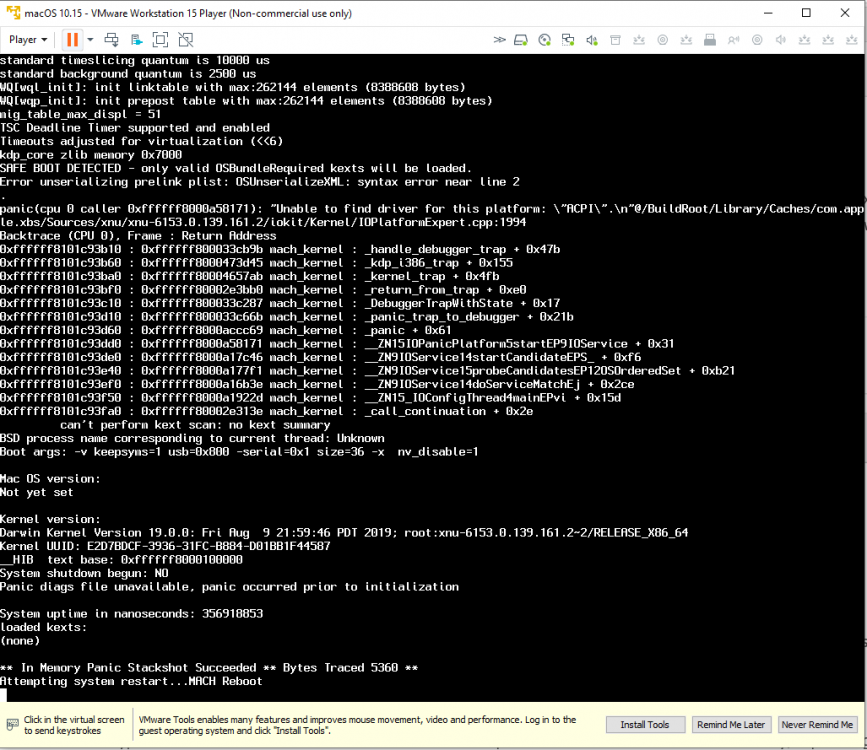Click '_DebuggerTrapWithState + 0x17' text
Screen dimensions: 867x750
(462, 303)
